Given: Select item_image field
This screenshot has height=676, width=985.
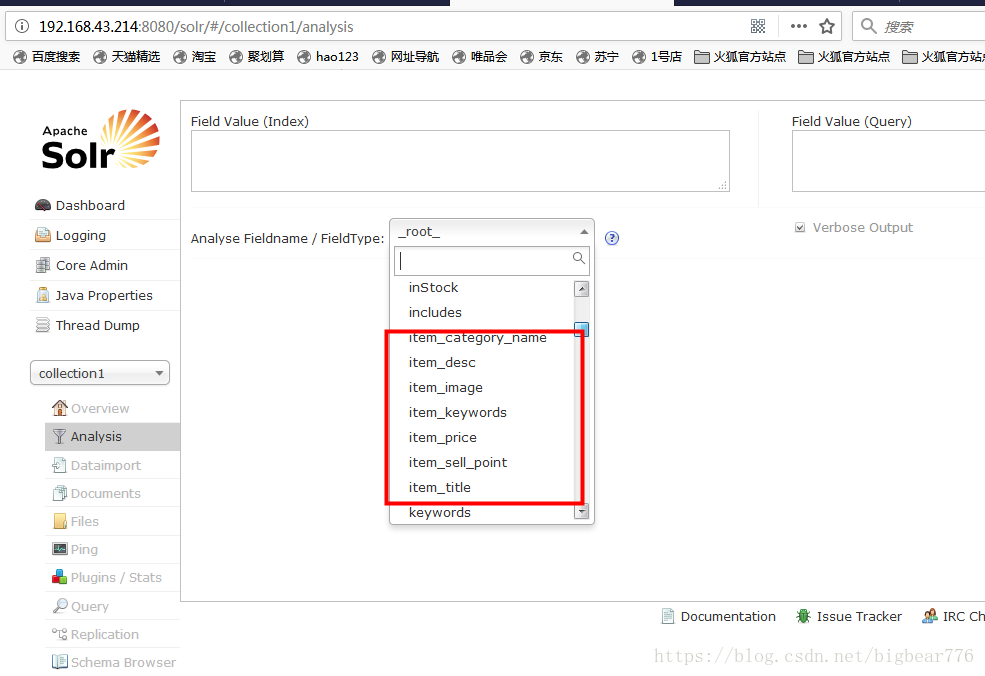Looking at the screenshot, I should coord(445,388).
